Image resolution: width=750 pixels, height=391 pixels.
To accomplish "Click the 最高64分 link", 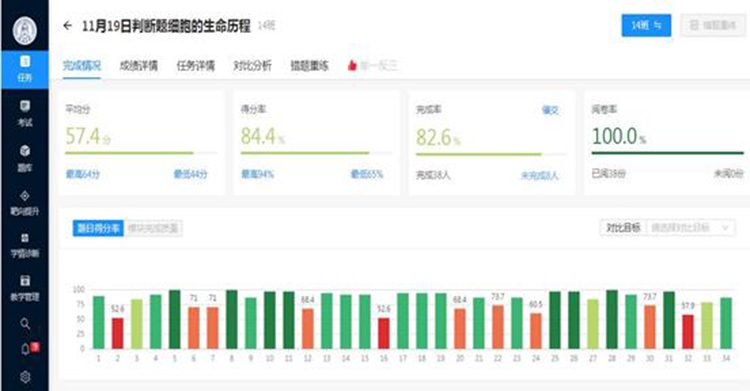I will [x=83, y=174].
